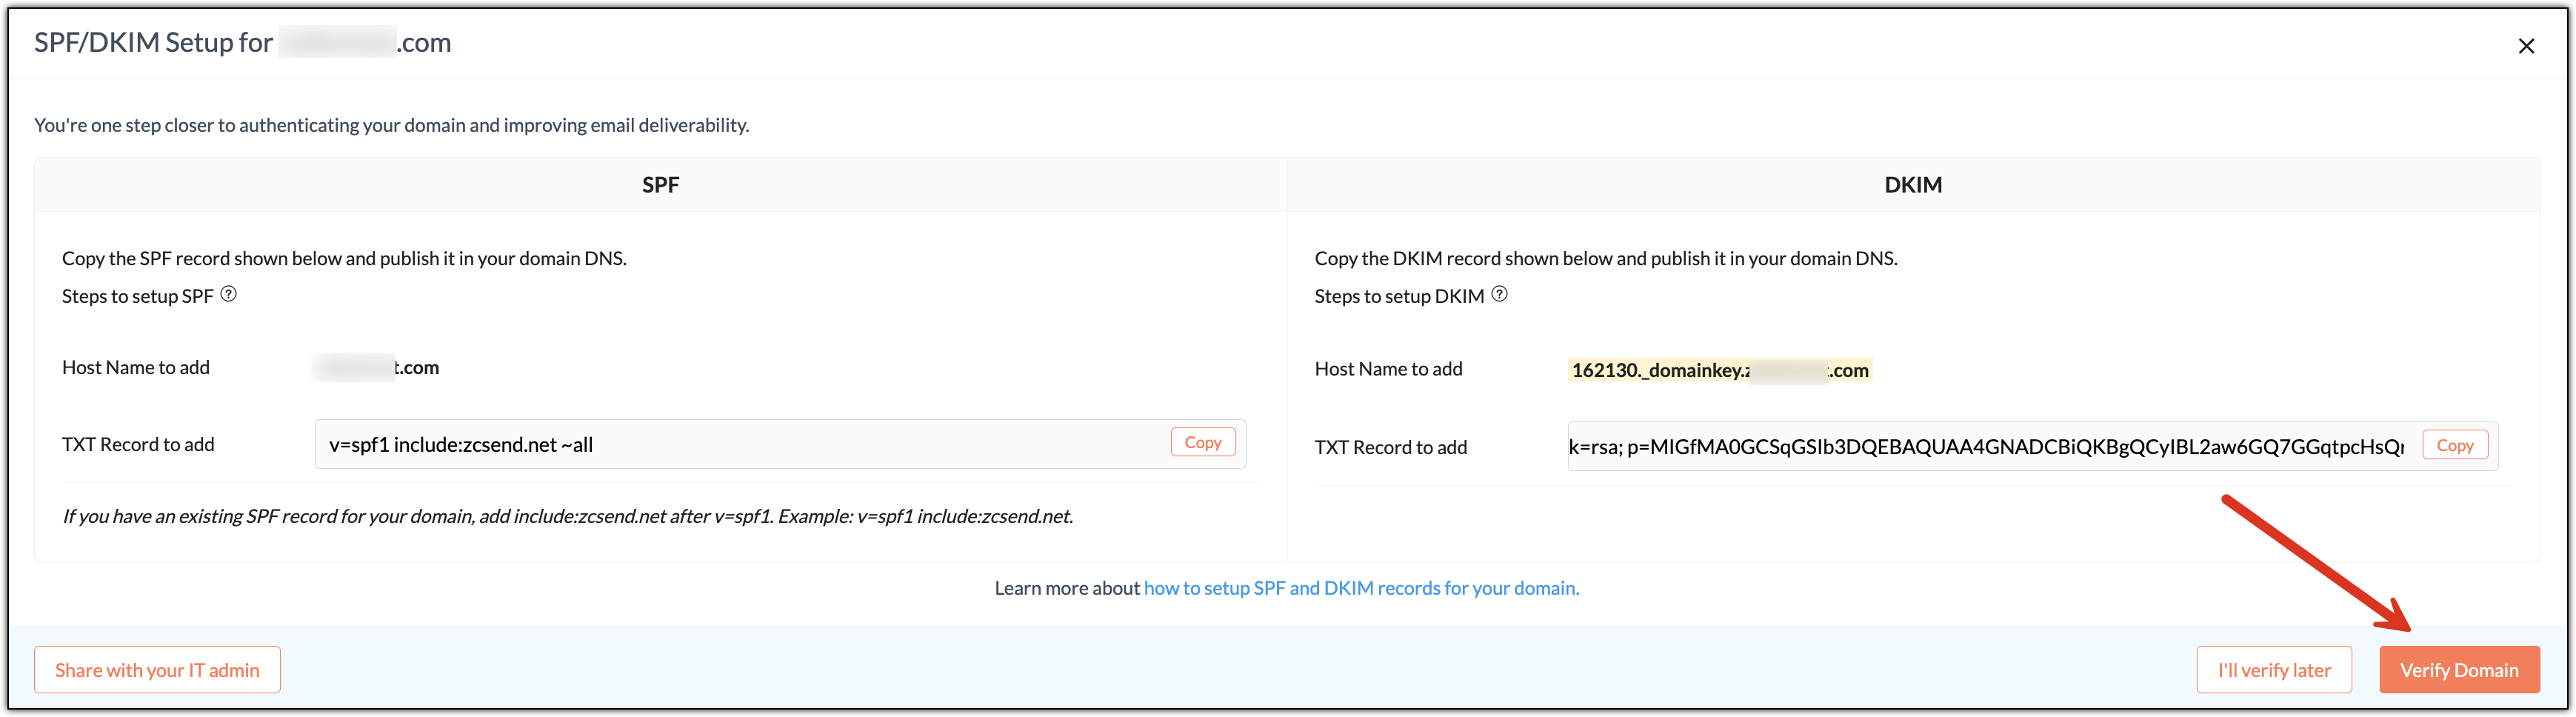Click the SPF/DKIM Setup dialog title
The image size is (2576, 717).
tap(243, 43)
